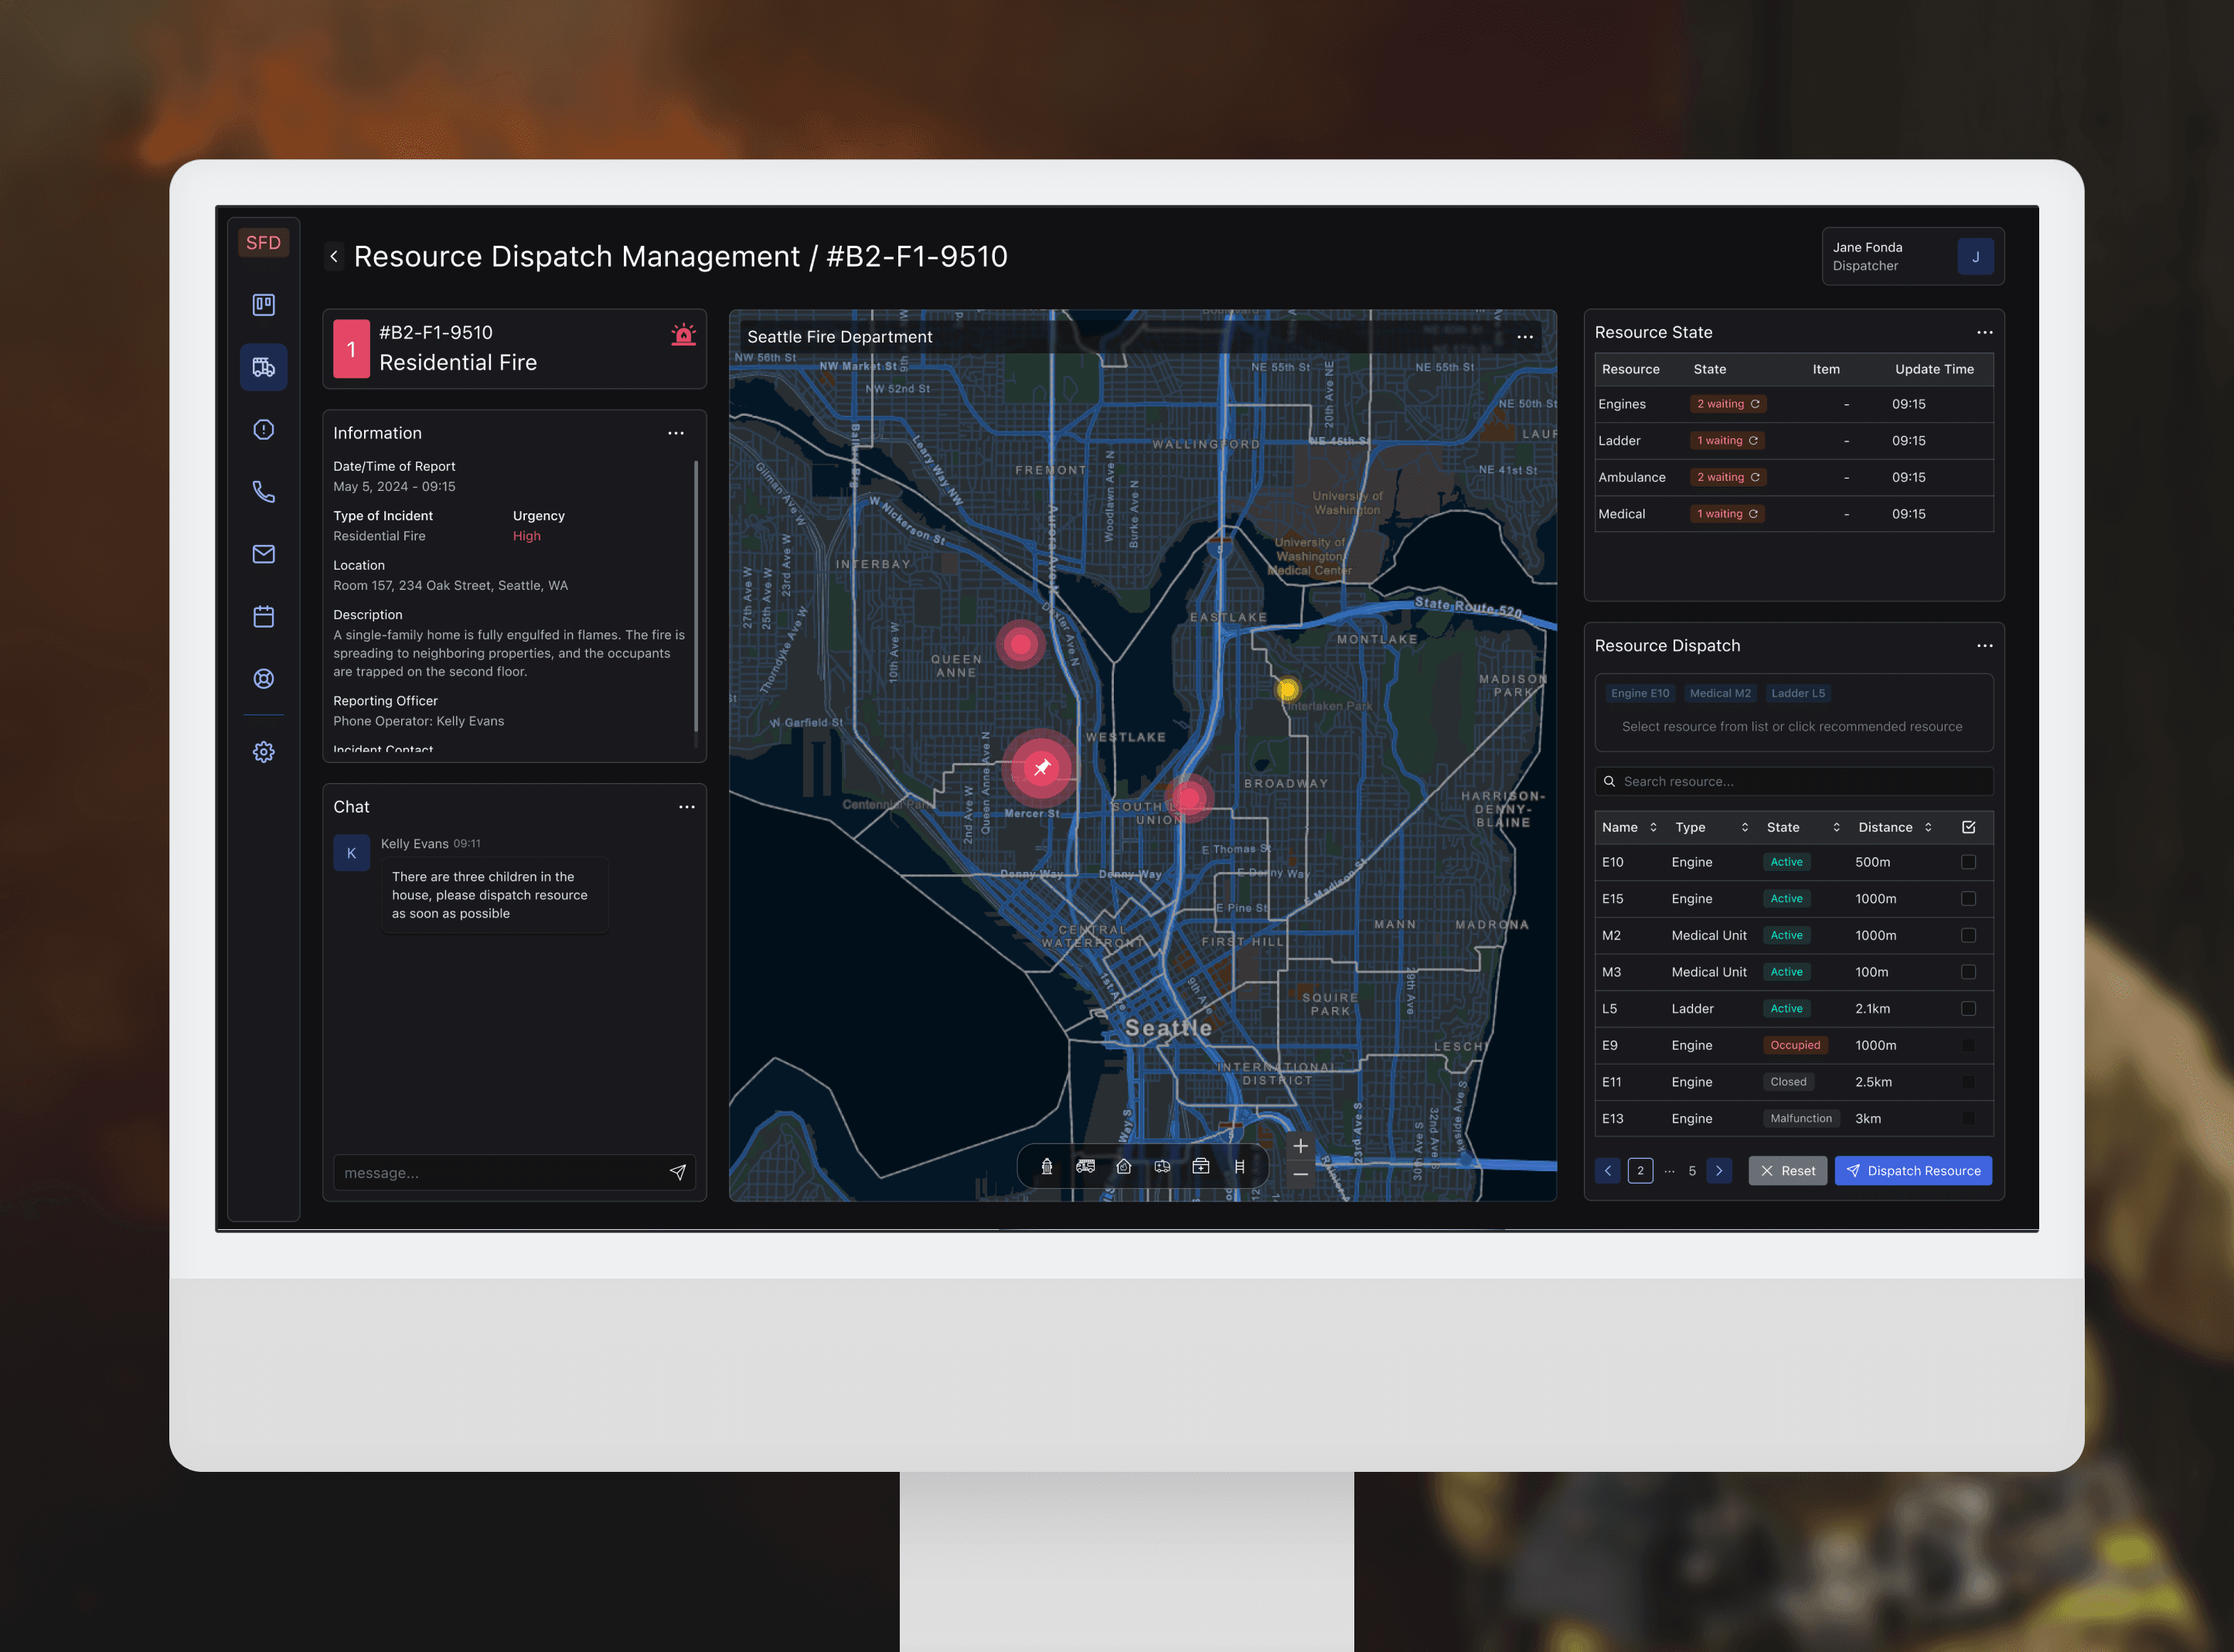
Task: Go to pagination page 5
Action: (x=1692, y=1171)
